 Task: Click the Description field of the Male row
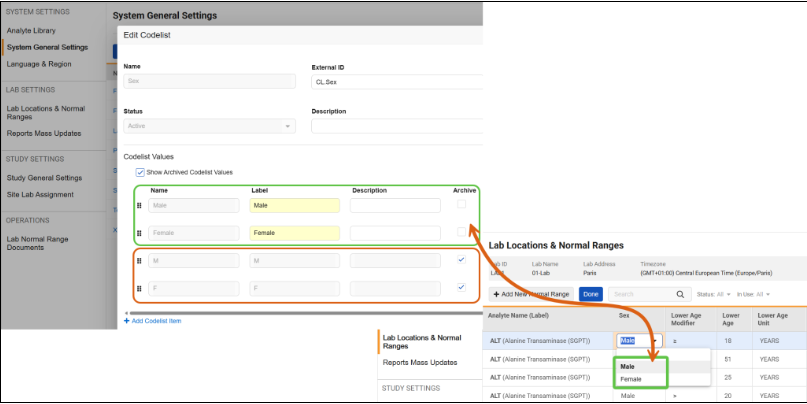pos(395,205)
